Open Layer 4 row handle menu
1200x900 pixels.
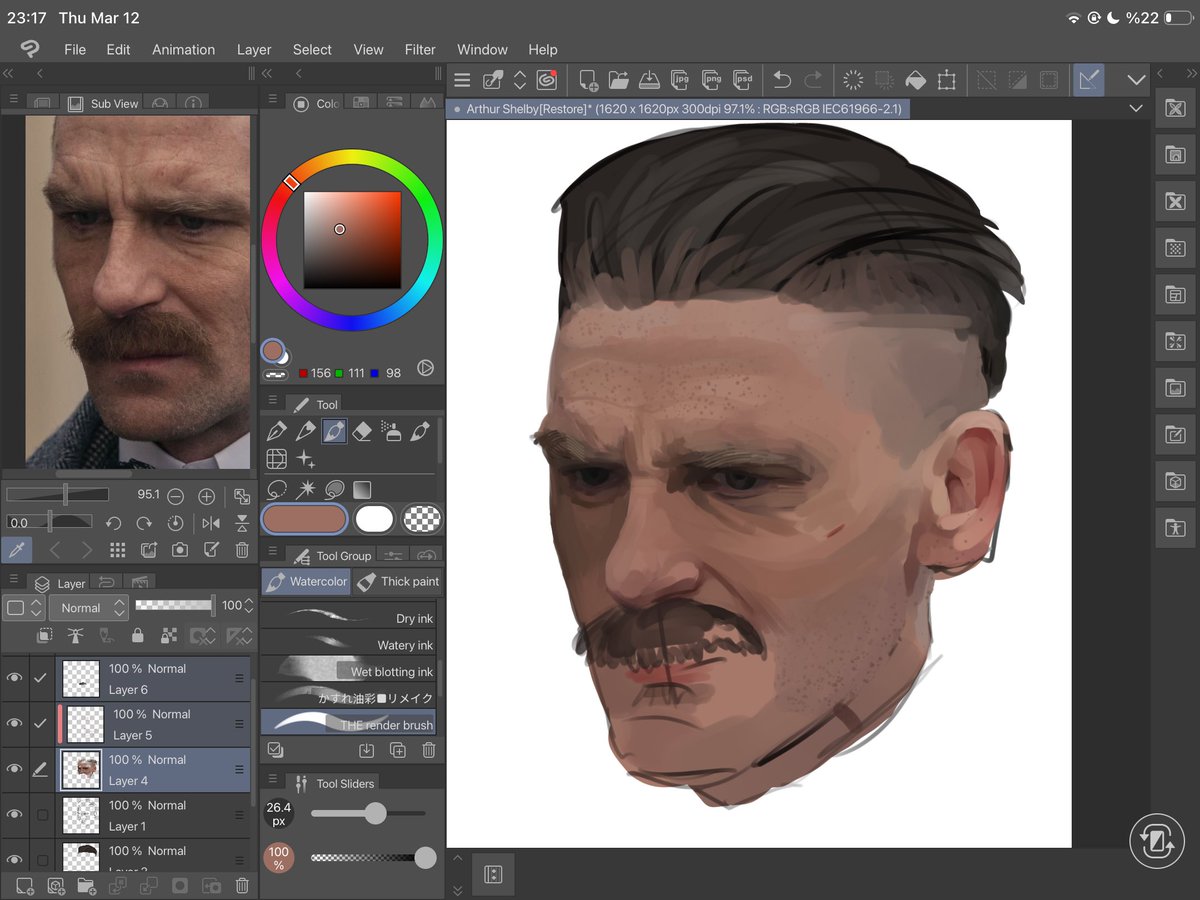pos(240,769)
